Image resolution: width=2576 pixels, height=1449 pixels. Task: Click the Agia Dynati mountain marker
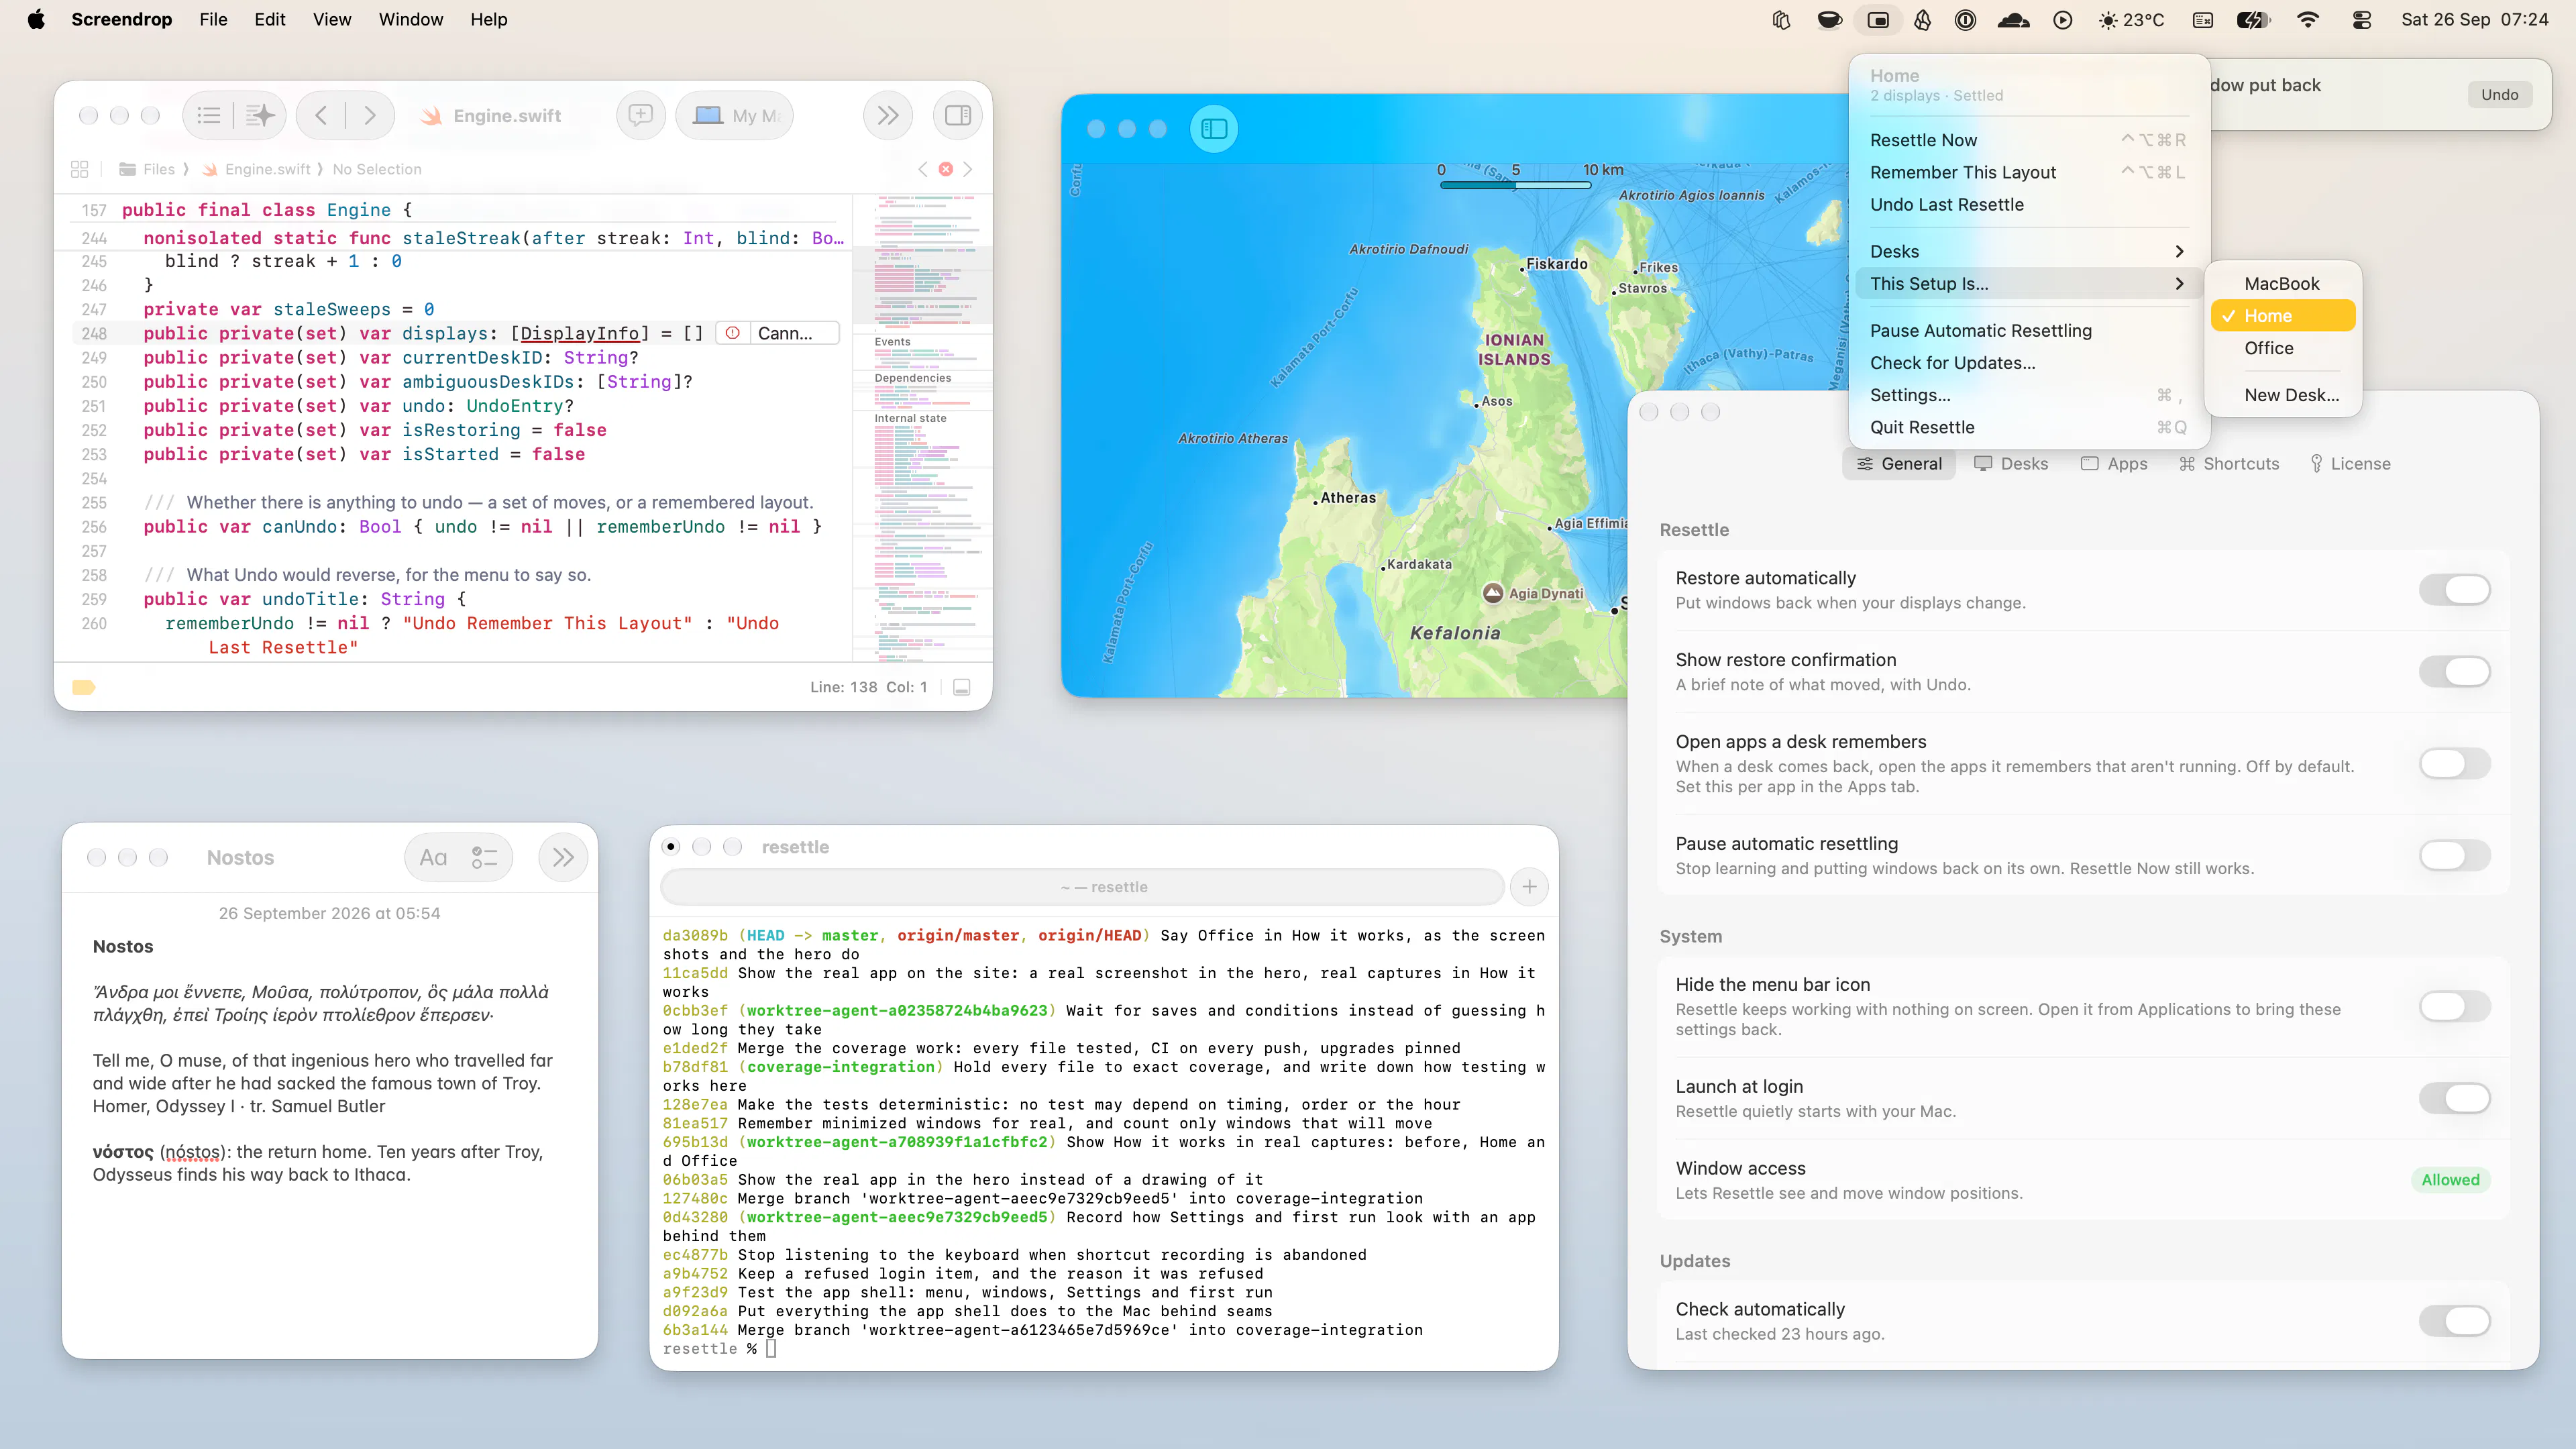coord(1493,593)
